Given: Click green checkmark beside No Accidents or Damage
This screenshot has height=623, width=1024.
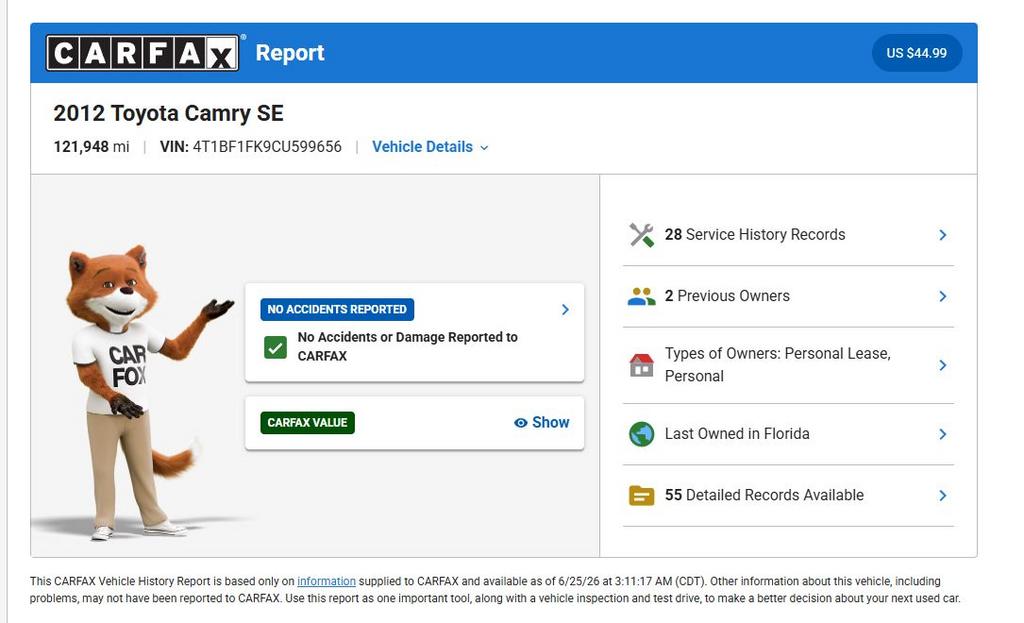Looking at the screenshot, I should [x=276, y=347].
